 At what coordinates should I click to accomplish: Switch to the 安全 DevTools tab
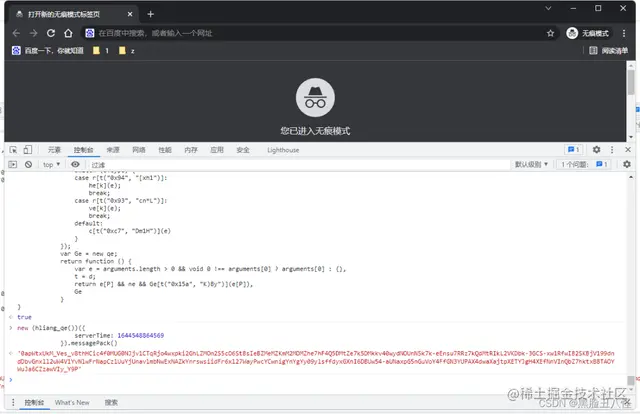(243, 150)
